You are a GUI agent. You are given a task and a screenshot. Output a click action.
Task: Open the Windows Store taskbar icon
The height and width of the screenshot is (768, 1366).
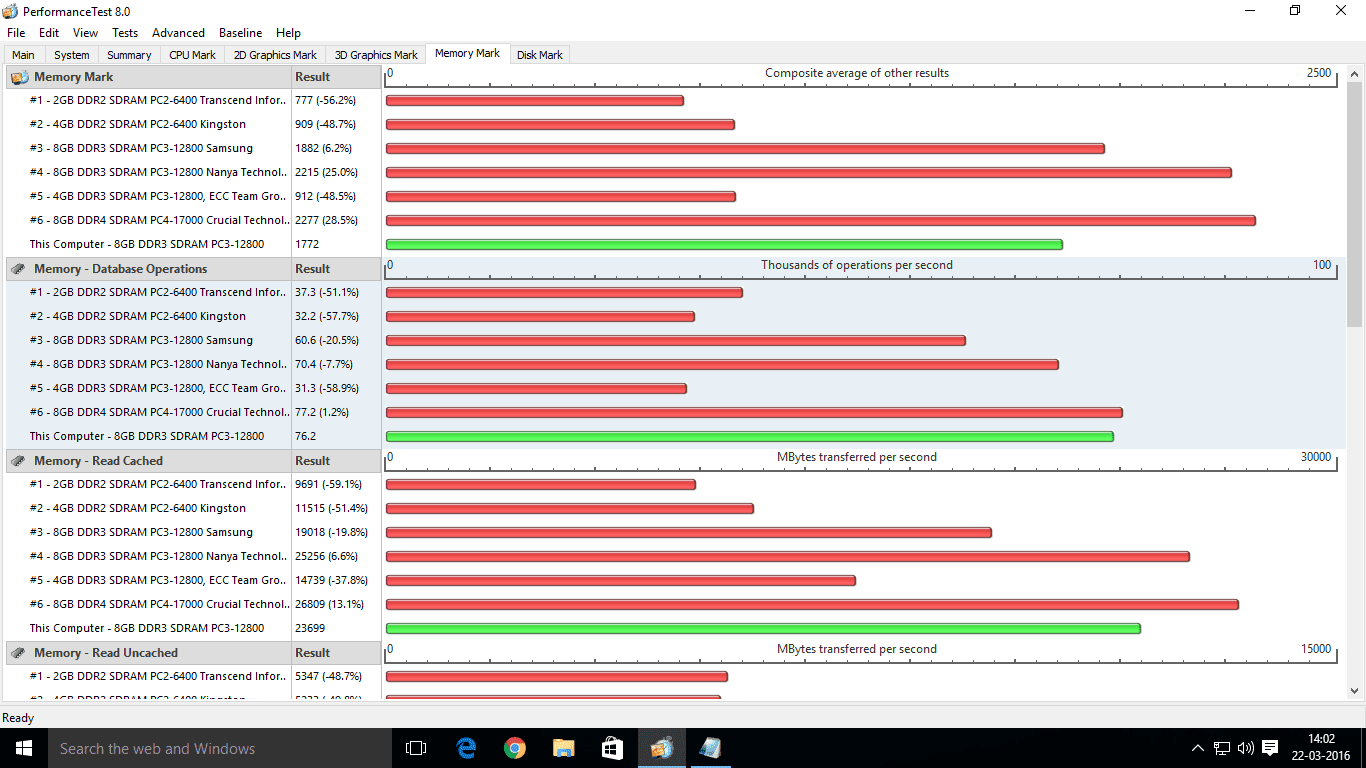(613, 748)
